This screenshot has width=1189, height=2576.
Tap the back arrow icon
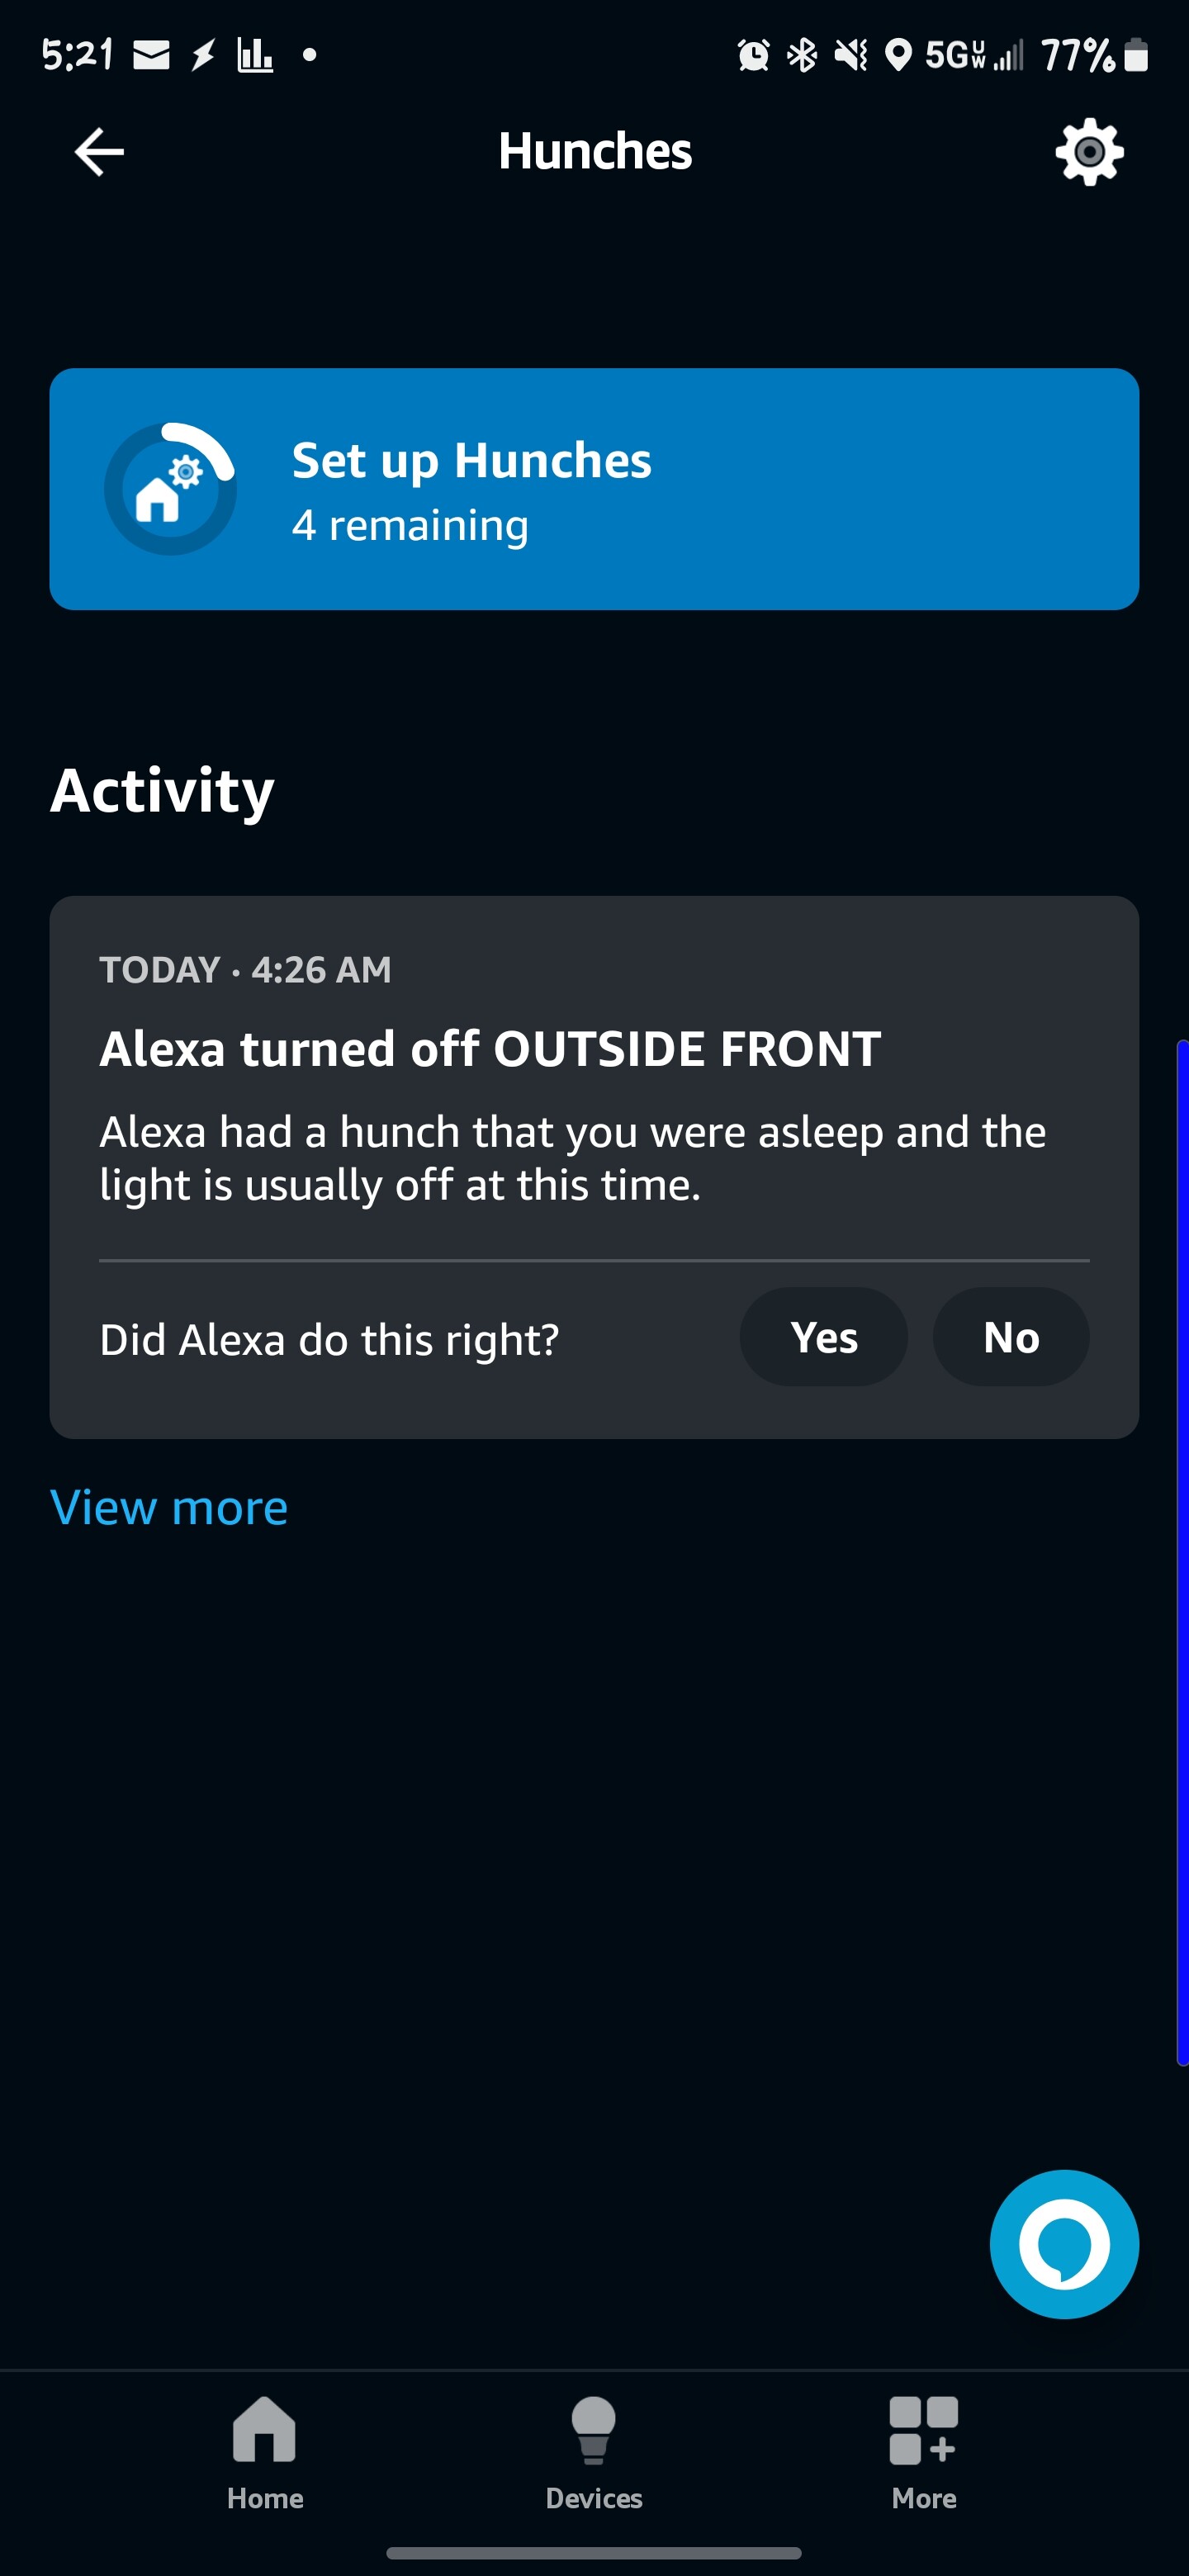coord(99,152)
